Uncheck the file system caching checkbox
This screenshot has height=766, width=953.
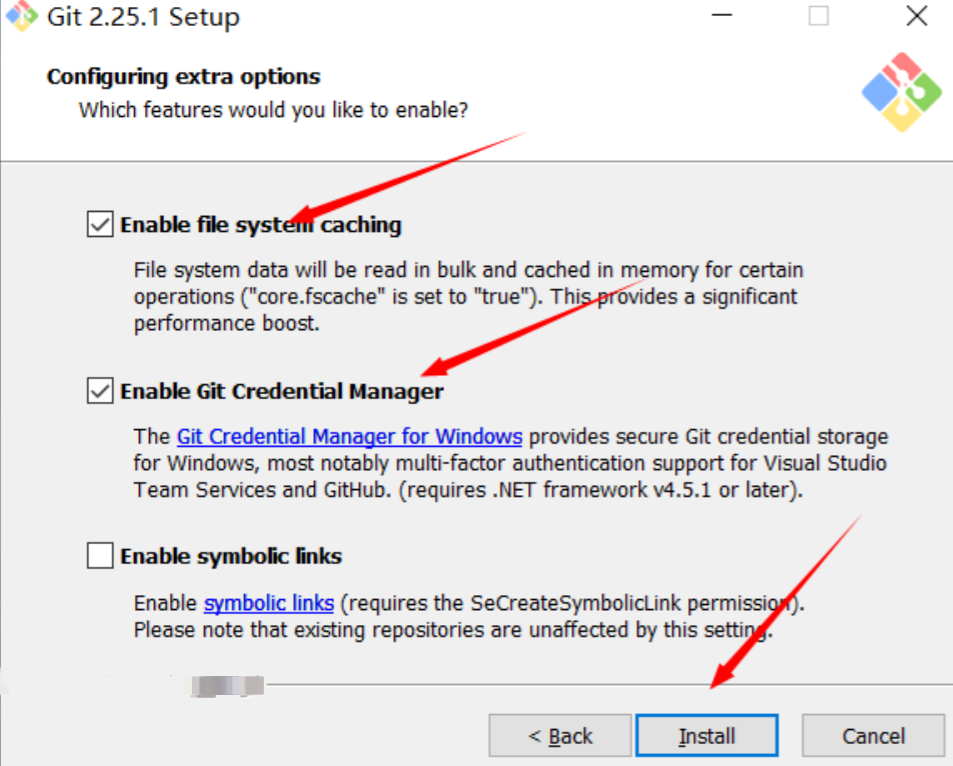100,225
